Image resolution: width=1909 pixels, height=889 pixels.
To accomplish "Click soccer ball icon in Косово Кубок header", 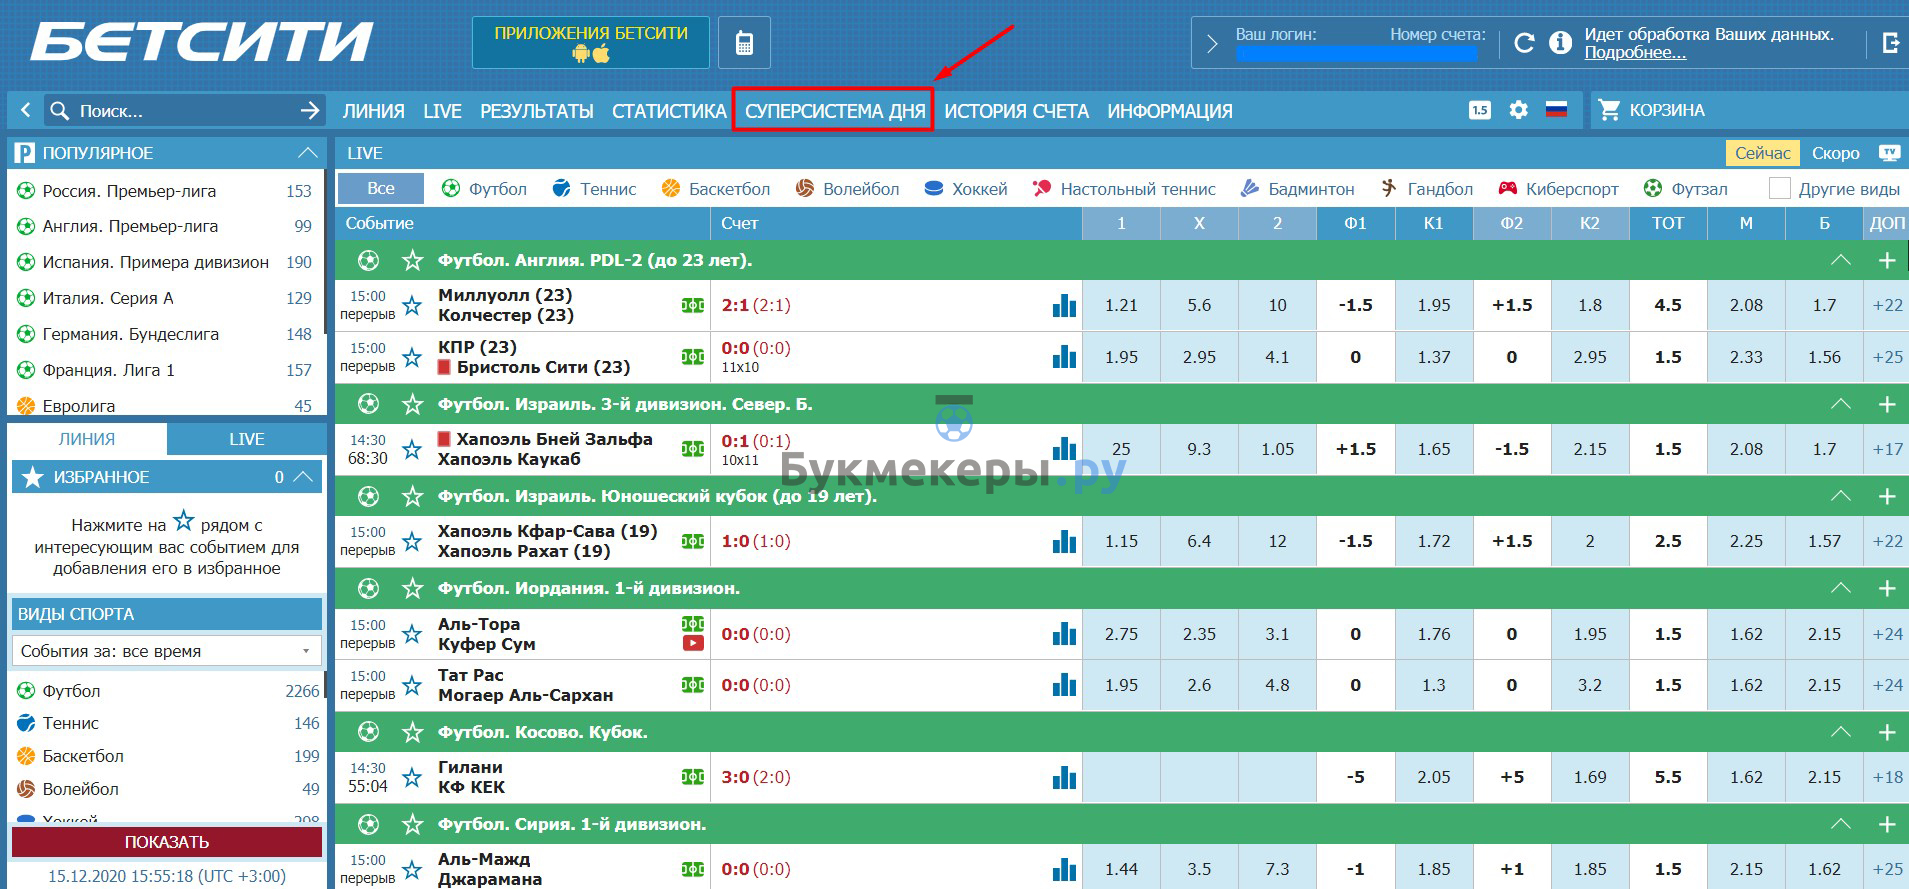I will pos(369,732).
